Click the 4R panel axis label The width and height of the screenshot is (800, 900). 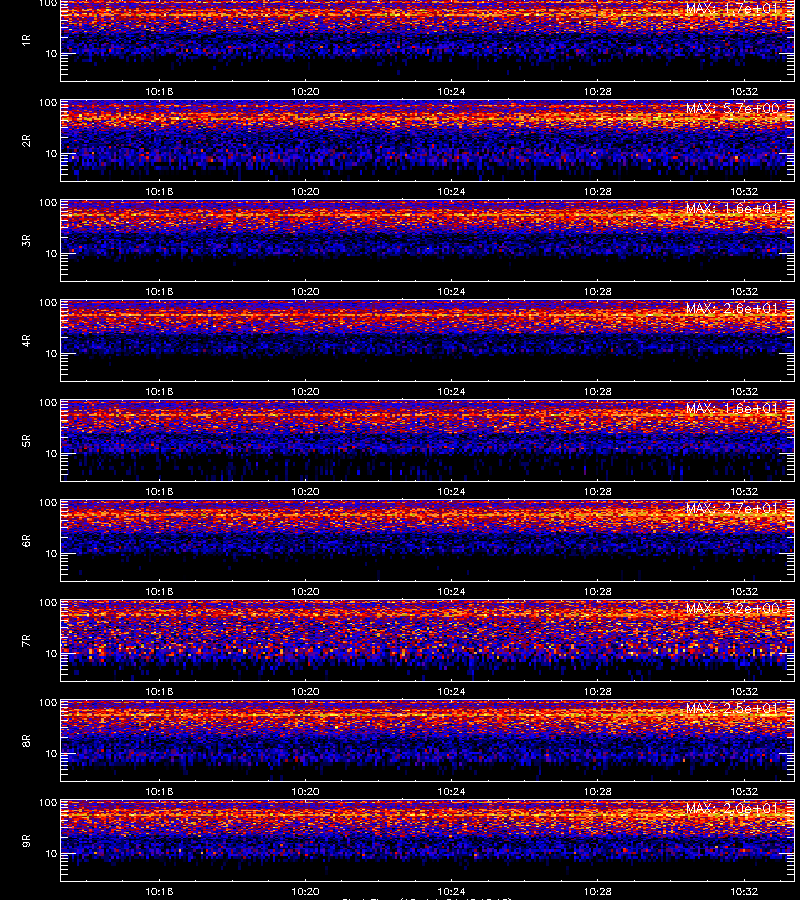(x=26, y=340)
